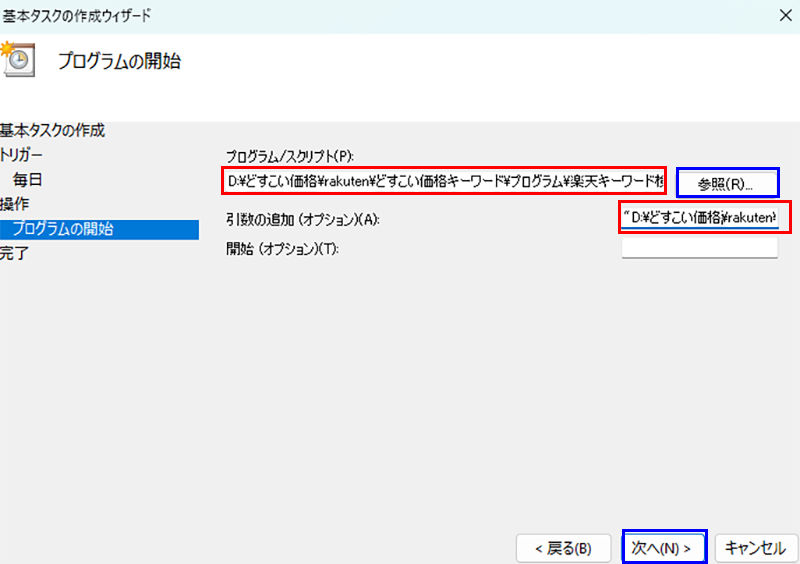Screen dimensions: 800x564
Task: Go forward with 次へ(N) > button
Action: [664, 548]
